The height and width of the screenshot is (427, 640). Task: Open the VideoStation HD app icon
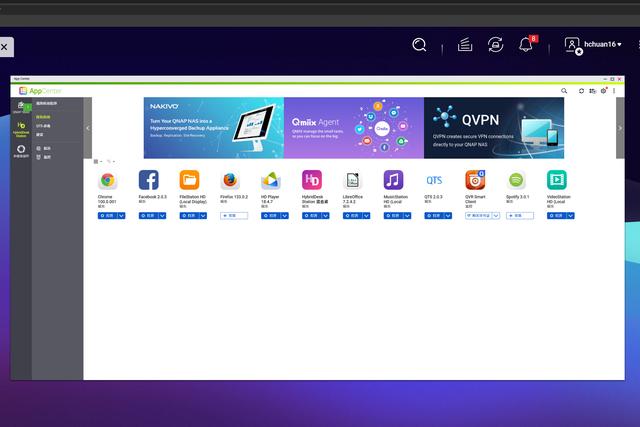click(x=557, y=180)
